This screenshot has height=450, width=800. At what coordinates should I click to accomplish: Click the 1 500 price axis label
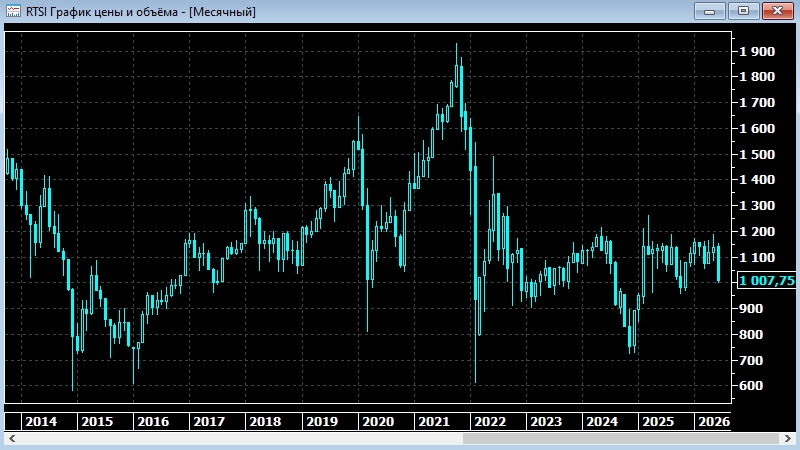tap(757, 155)
